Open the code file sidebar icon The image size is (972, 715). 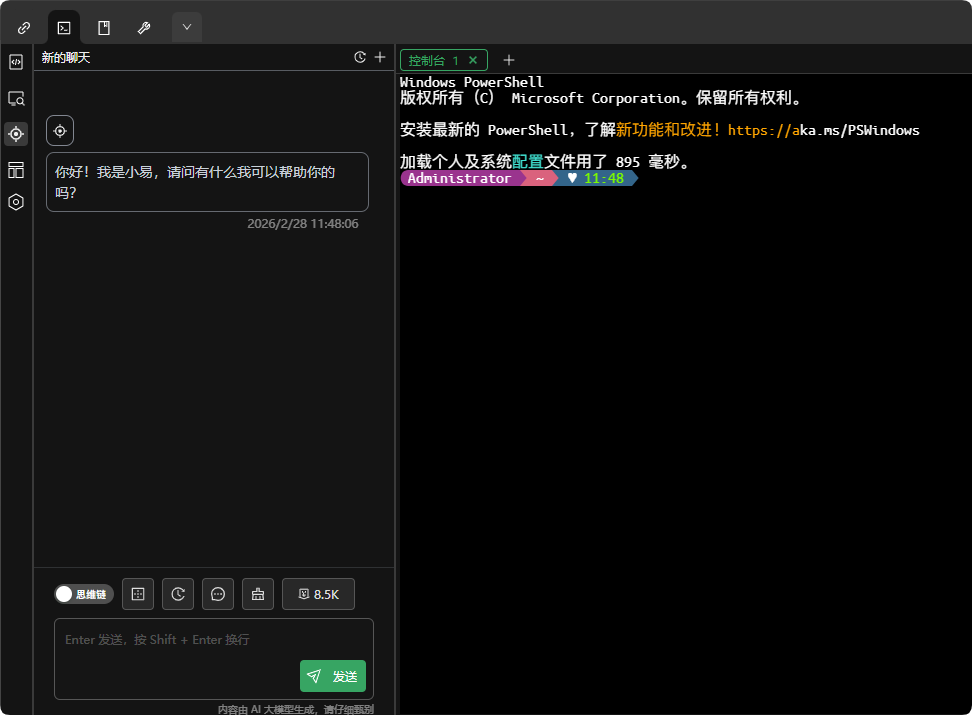pos(16,62)
